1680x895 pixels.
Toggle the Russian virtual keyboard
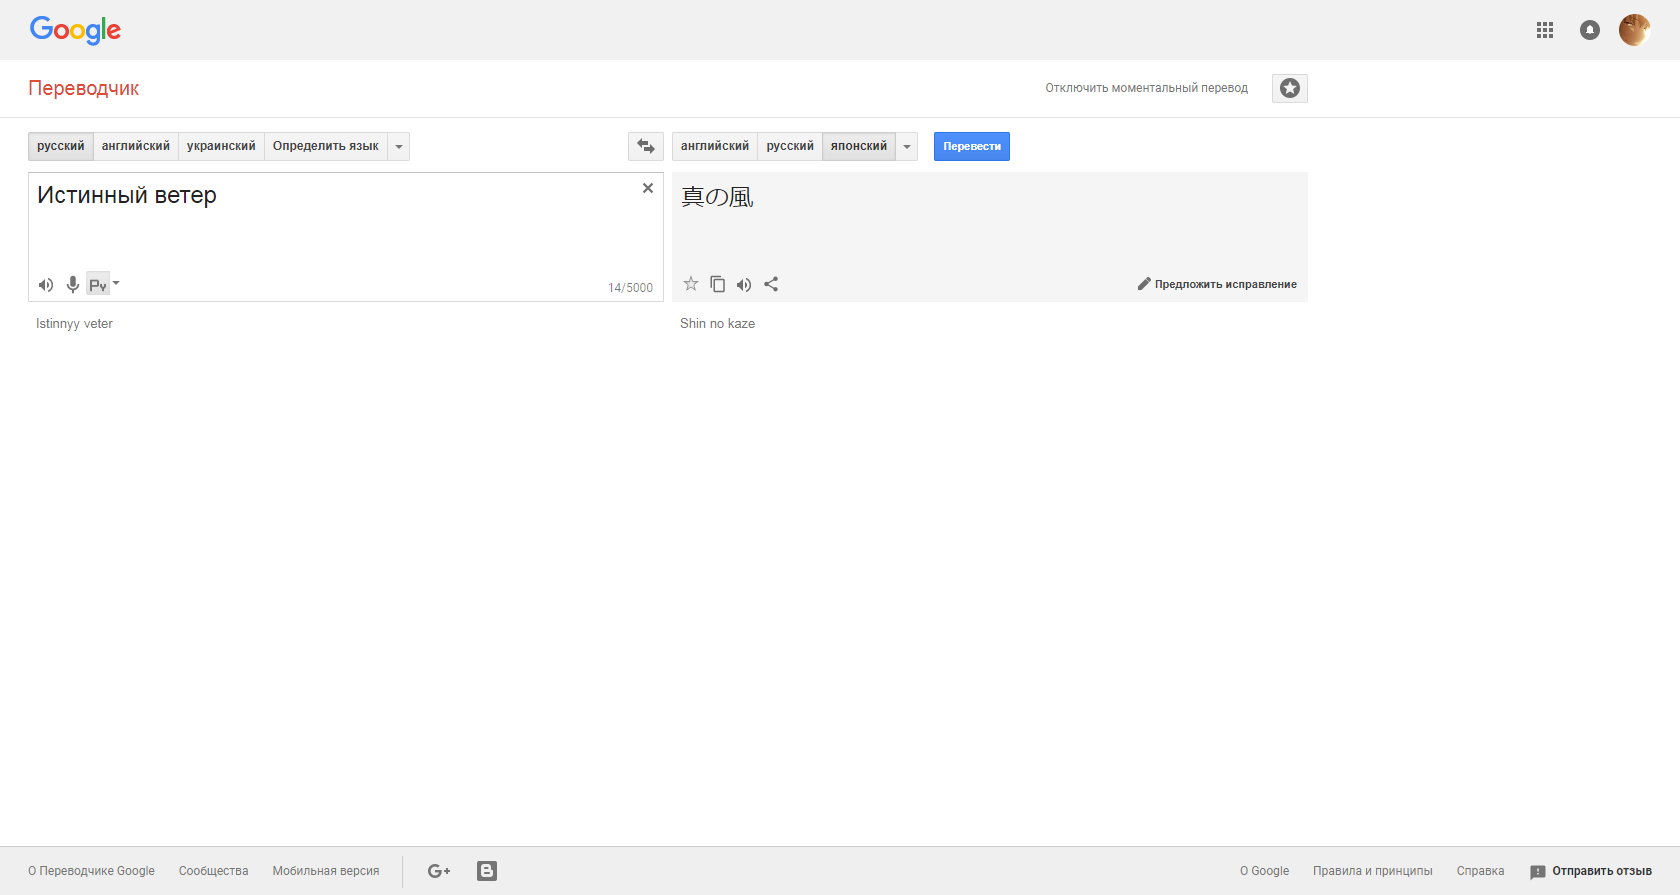point(97,285)
